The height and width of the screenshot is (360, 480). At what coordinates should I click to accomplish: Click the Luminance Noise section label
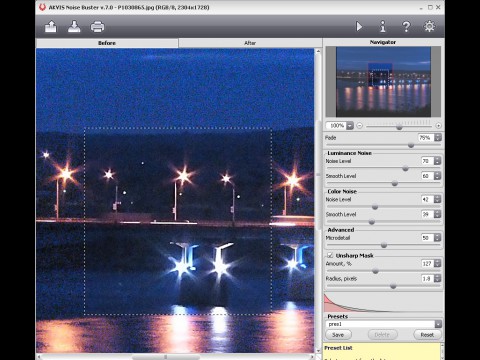pos(349,153)
